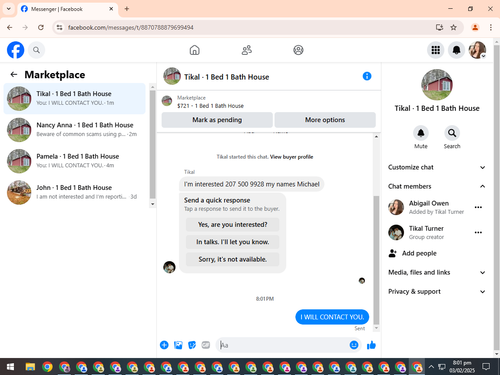Click Tikal's message 'I'm interested 207 500 9928'
This screenshot has height=375, width=500.
[252, 184]
